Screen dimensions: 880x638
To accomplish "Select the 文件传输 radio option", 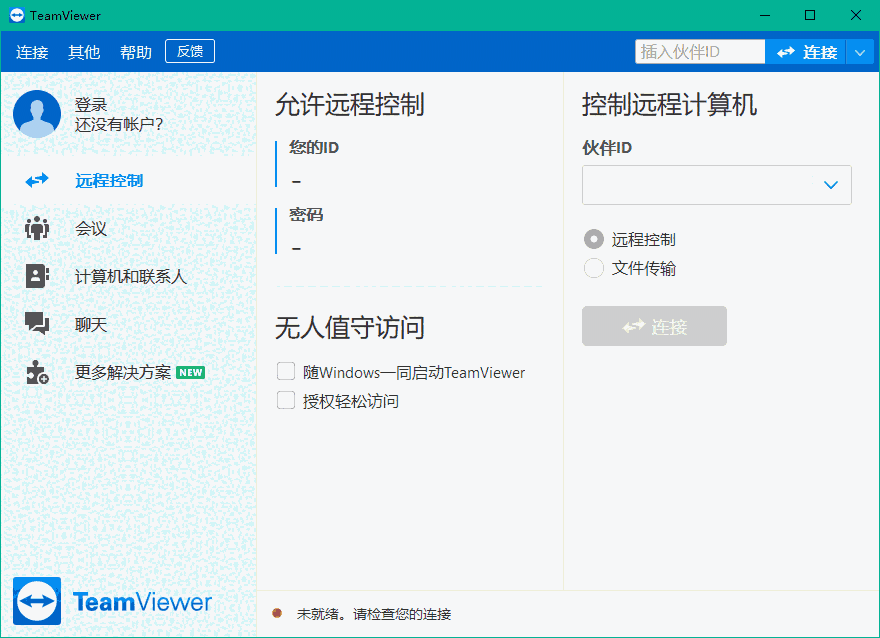I will [x=593, y=268].
